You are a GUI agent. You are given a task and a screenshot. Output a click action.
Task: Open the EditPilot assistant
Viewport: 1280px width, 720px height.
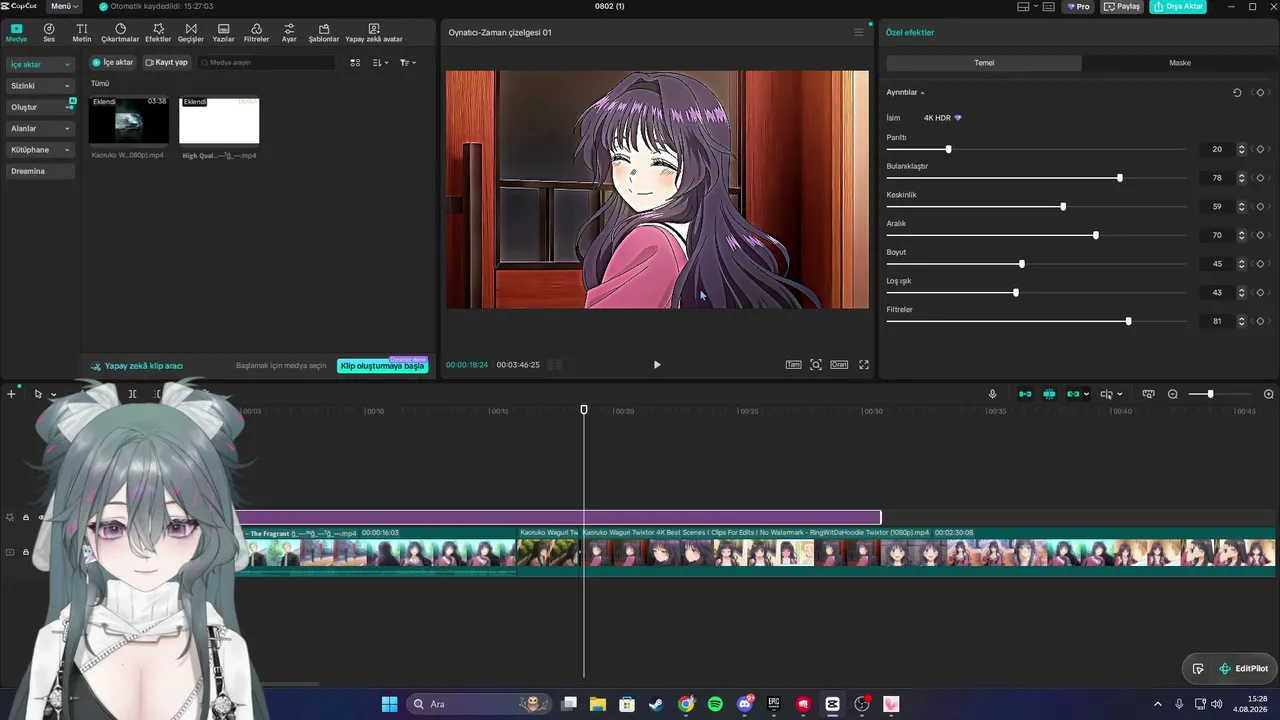click(1242, 669)
